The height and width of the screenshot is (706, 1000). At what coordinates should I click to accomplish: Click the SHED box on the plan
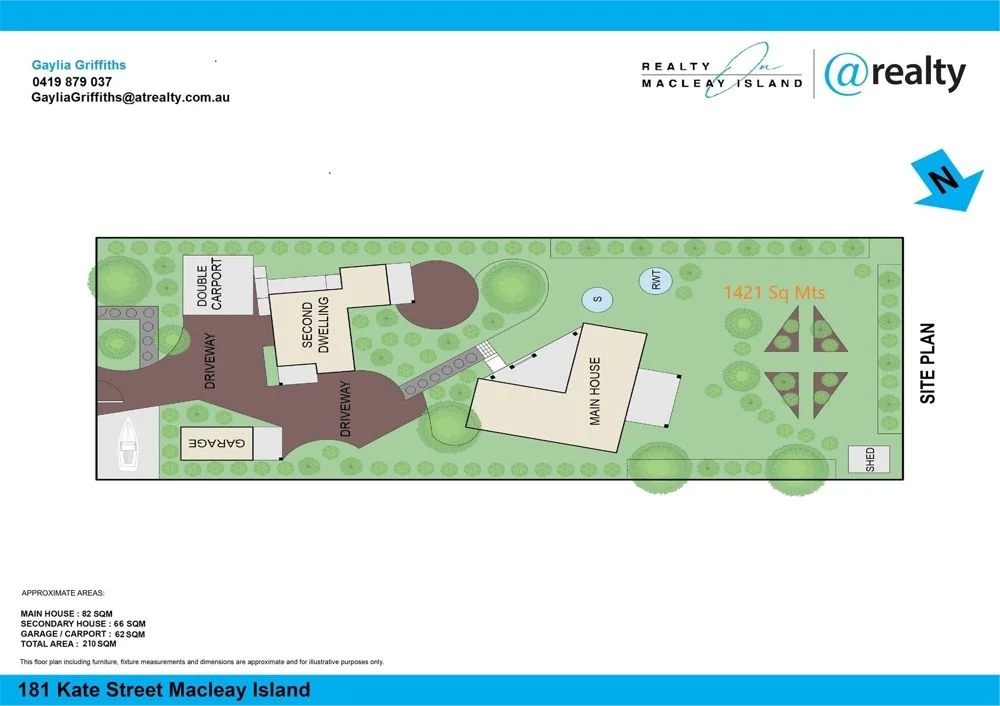[x=869, y=459]
